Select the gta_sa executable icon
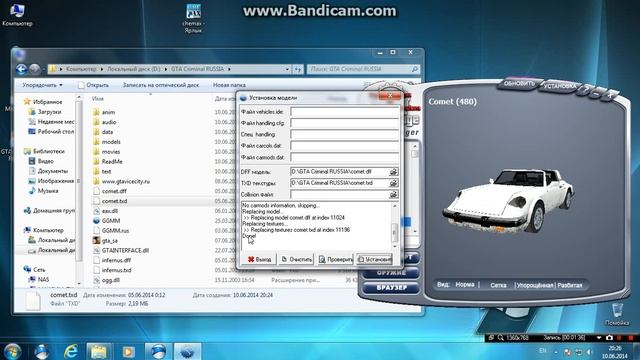Image resolution: width=640 pixels, height=360 pixels. point(96,240)
